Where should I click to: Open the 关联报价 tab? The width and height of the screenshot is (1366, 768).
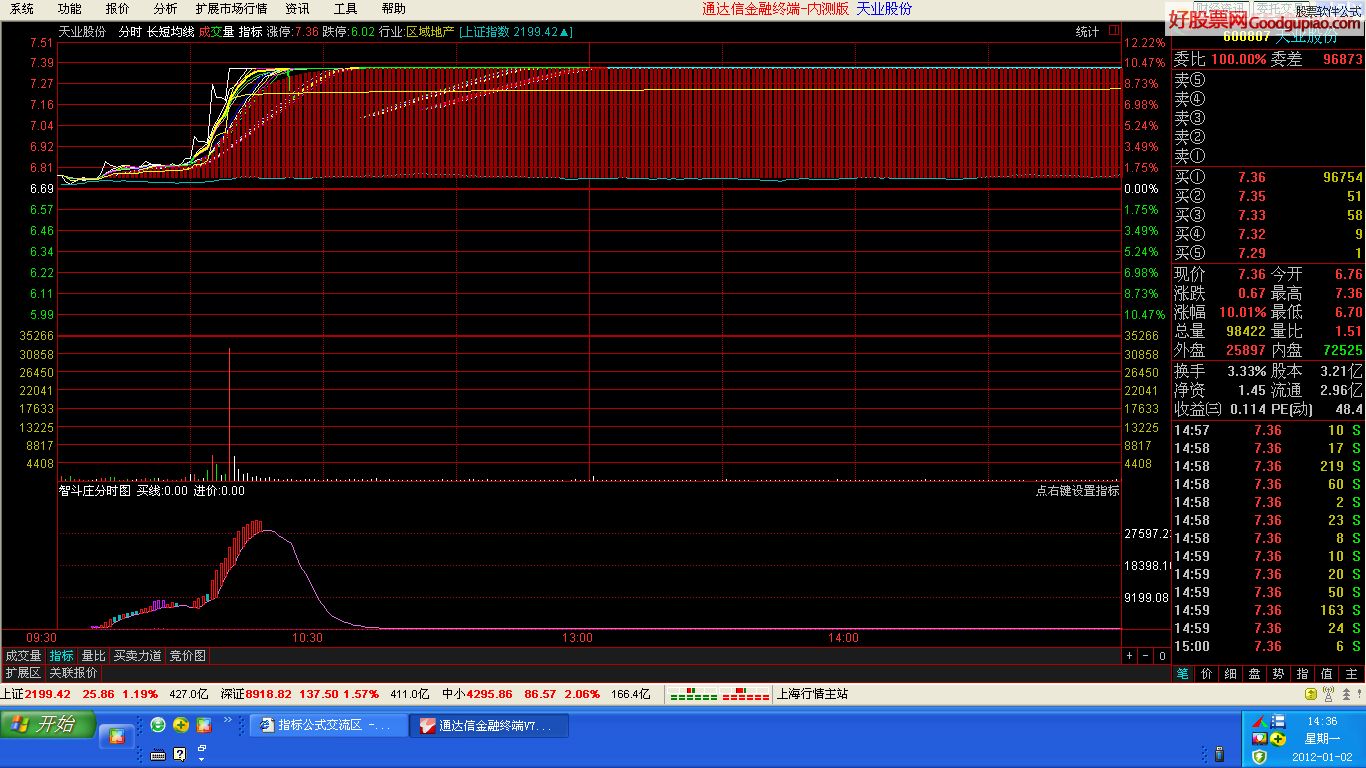[x=74, y=673]
